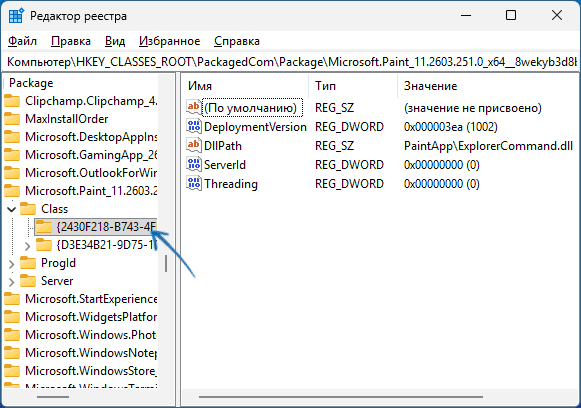Open the Файл menu
Screen dimensions: 581x408
(22, 41)
